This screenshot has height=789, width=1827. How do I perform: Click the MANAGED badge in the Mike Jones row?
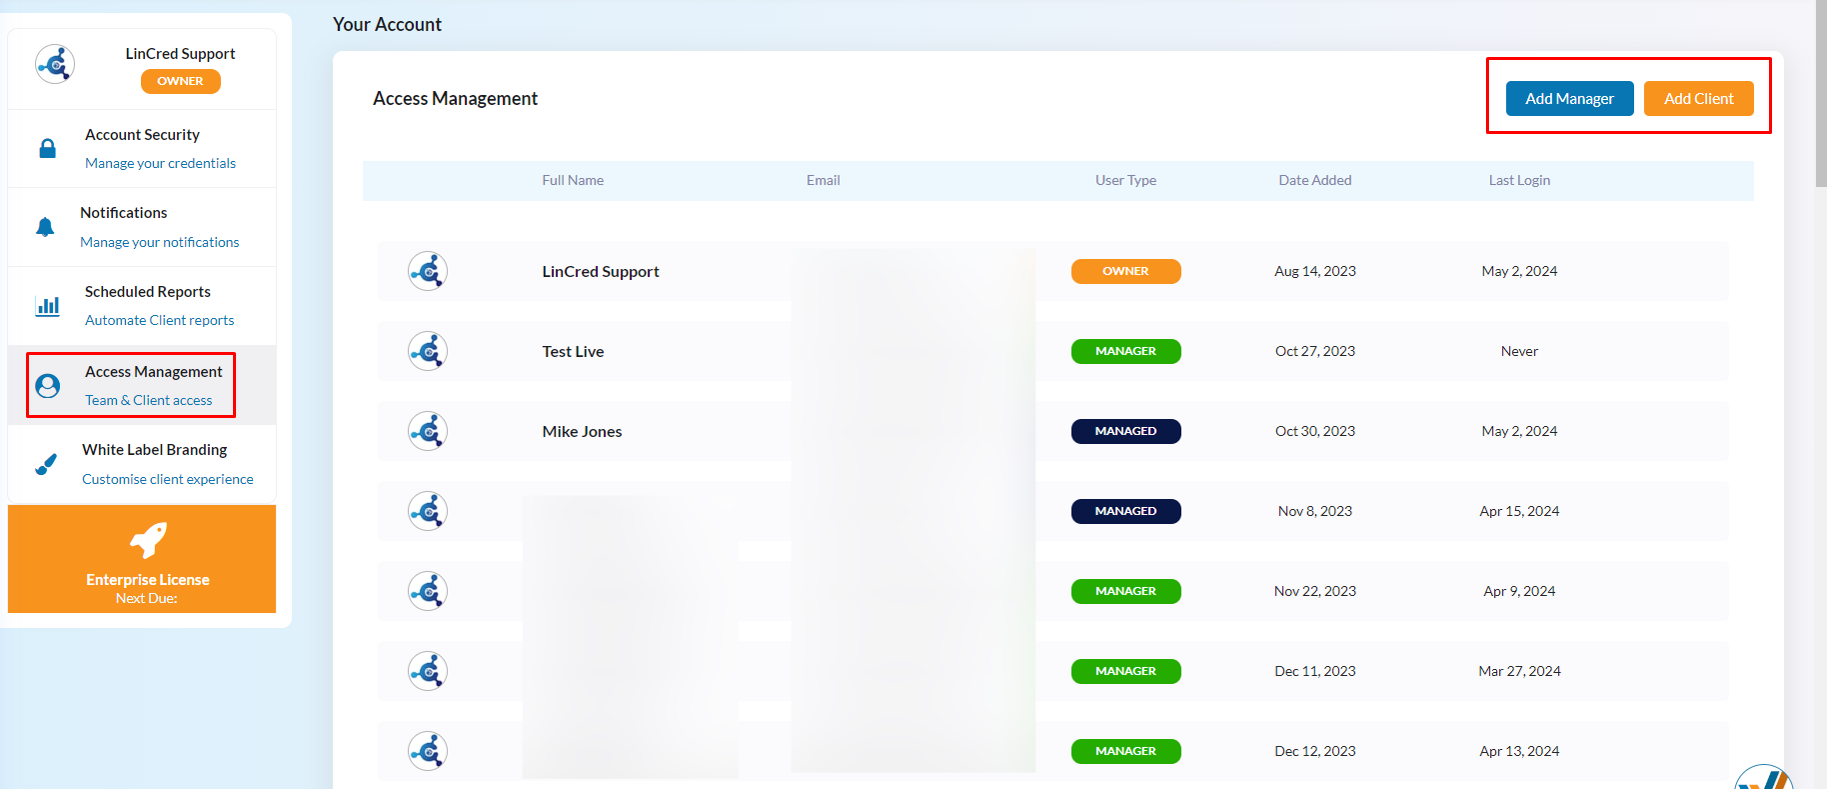pyautogui.click(x=1126, y=431)
